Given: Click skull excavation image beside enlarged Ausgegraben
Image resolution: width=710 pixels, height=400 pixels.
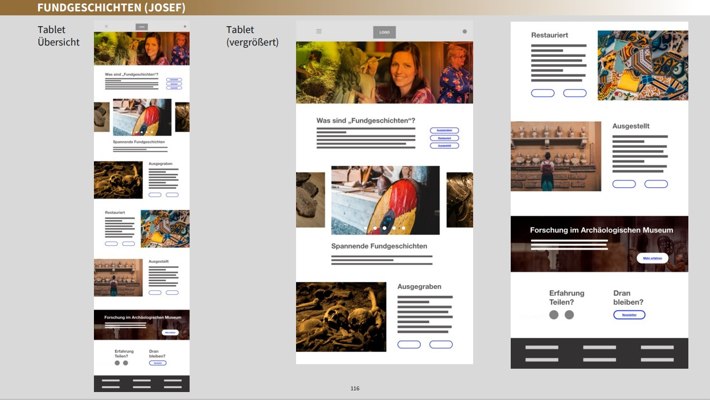Looking at the screenshot, I should [341, 317].
